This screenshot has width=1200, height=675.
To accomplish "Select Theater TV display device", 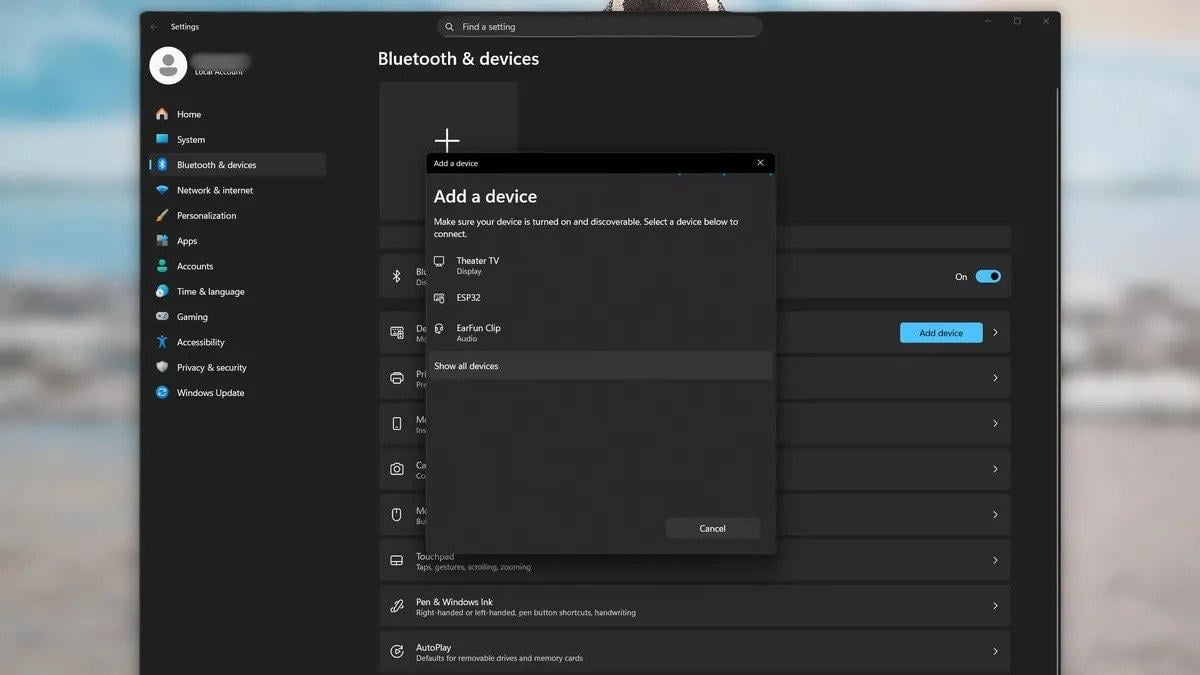I will click(478, 265).
